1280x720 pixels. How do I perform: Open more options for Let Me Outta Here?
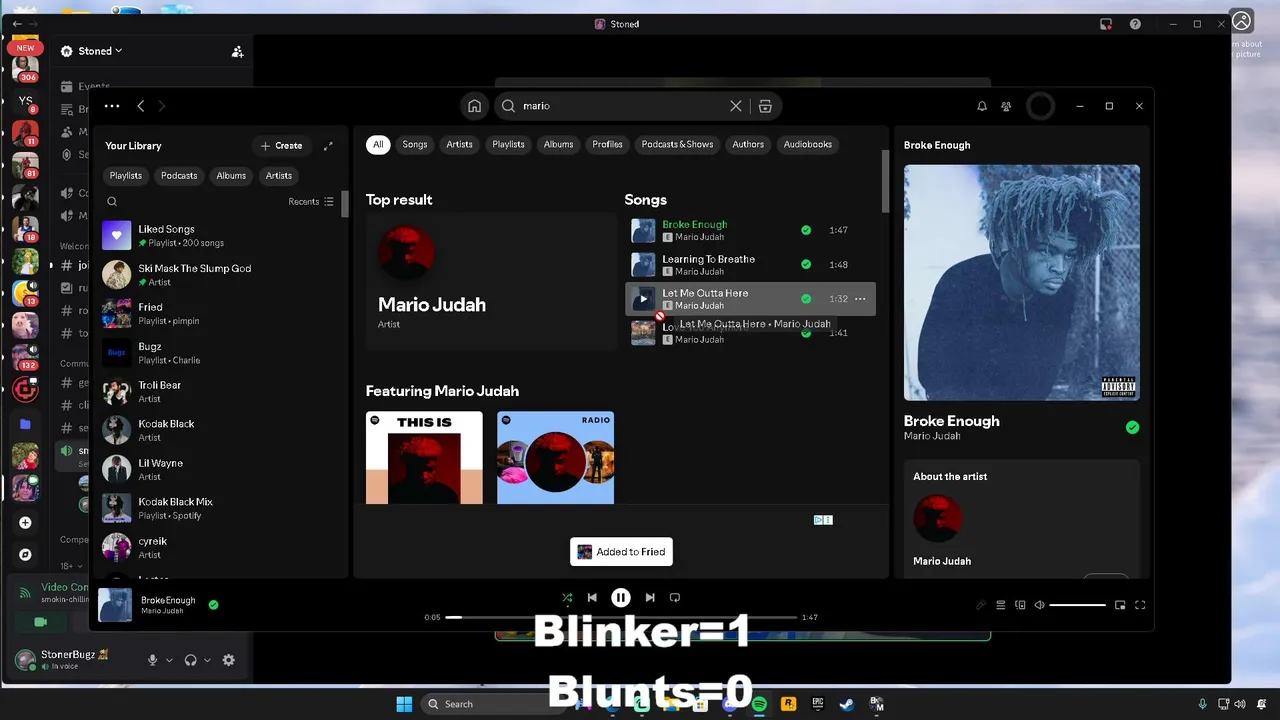tap(860, 299)
